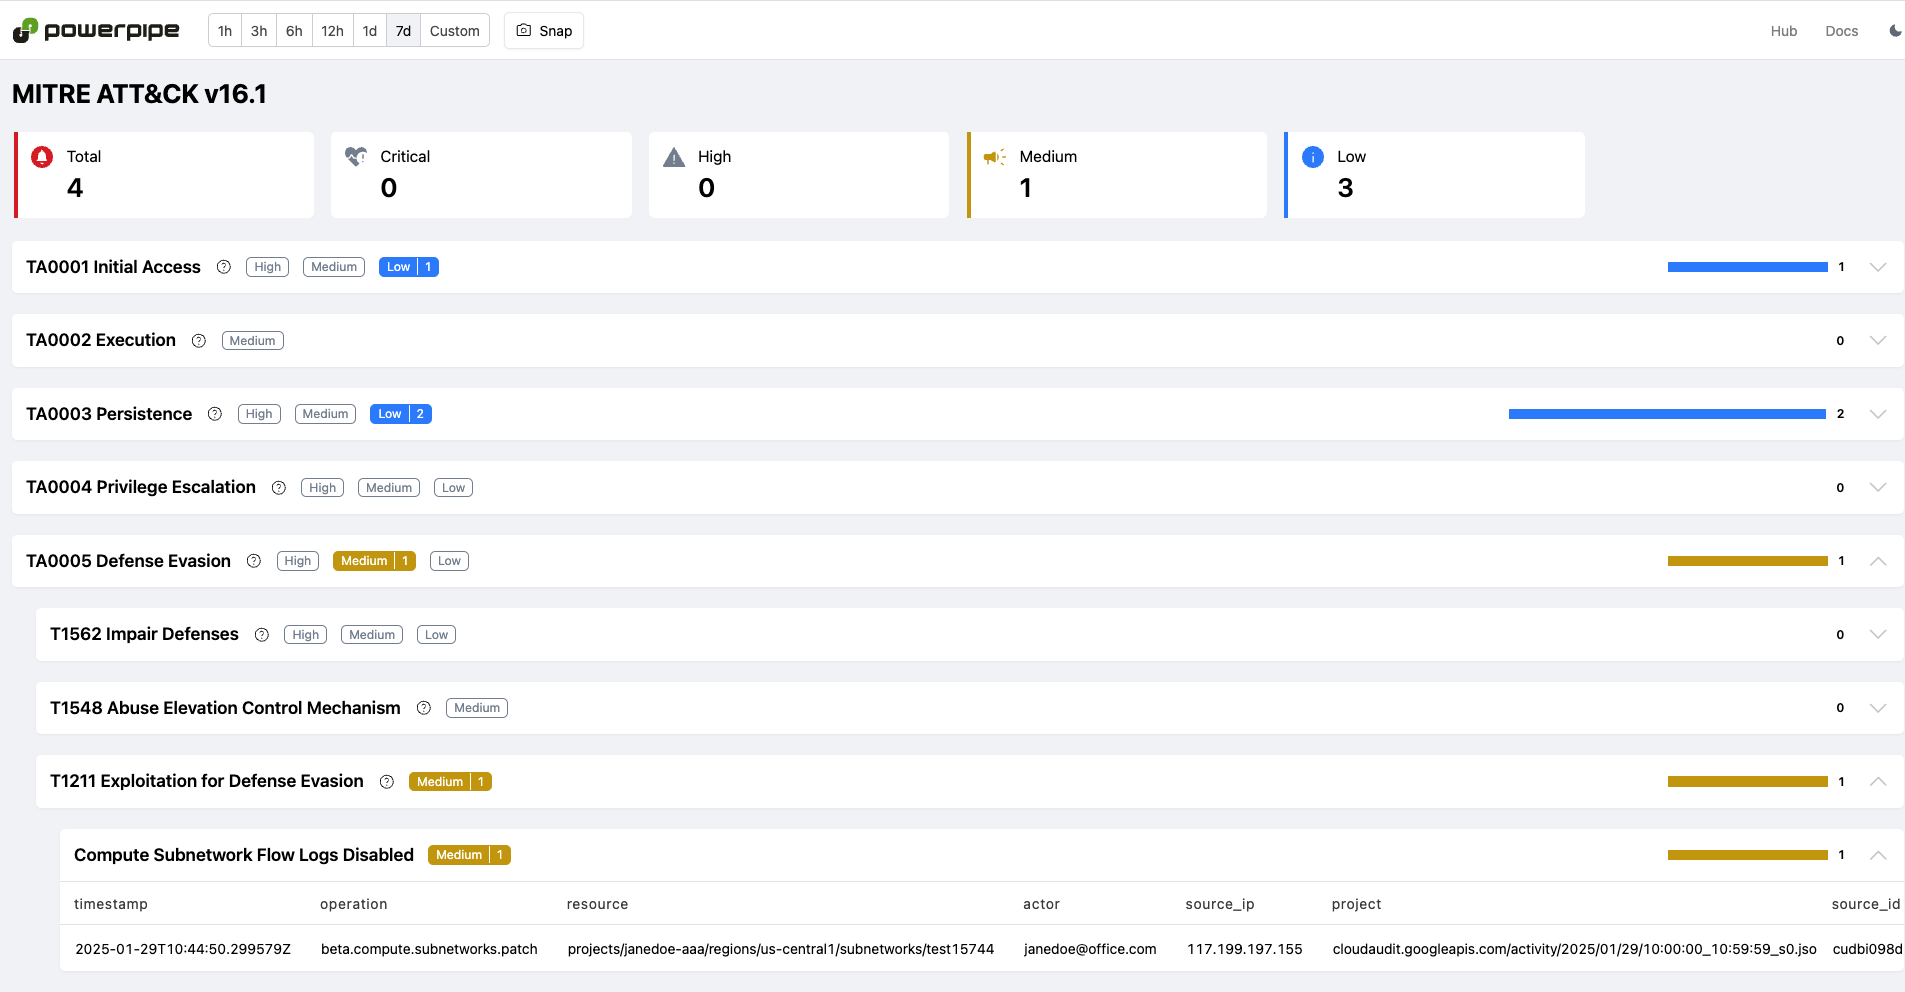Toggle Low filter on T1562 Impair Defenses
The image size is (1905, 992).
pyautogui.click(x=436, y=635)
